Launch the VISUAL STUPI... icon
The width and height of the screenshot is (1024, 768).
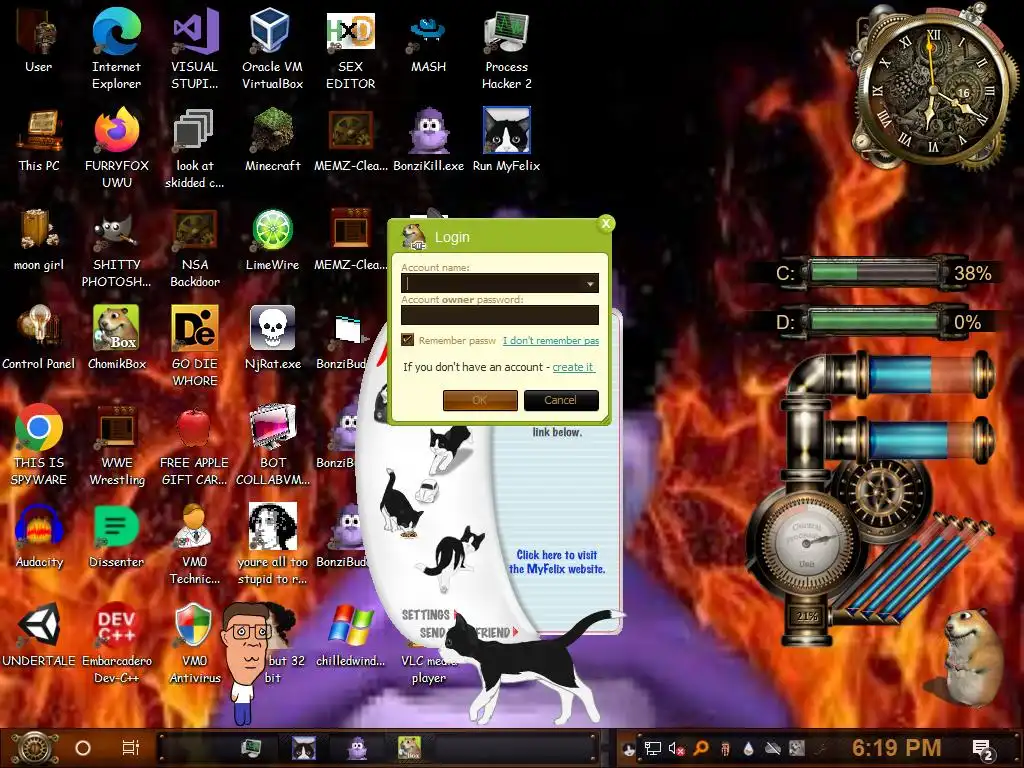coord(195,33)
